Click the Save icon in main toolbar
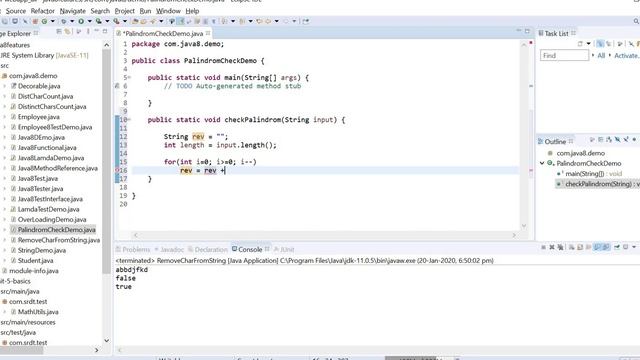The width and height of the screenshot is (640, 360). click(x=4, y=21)
